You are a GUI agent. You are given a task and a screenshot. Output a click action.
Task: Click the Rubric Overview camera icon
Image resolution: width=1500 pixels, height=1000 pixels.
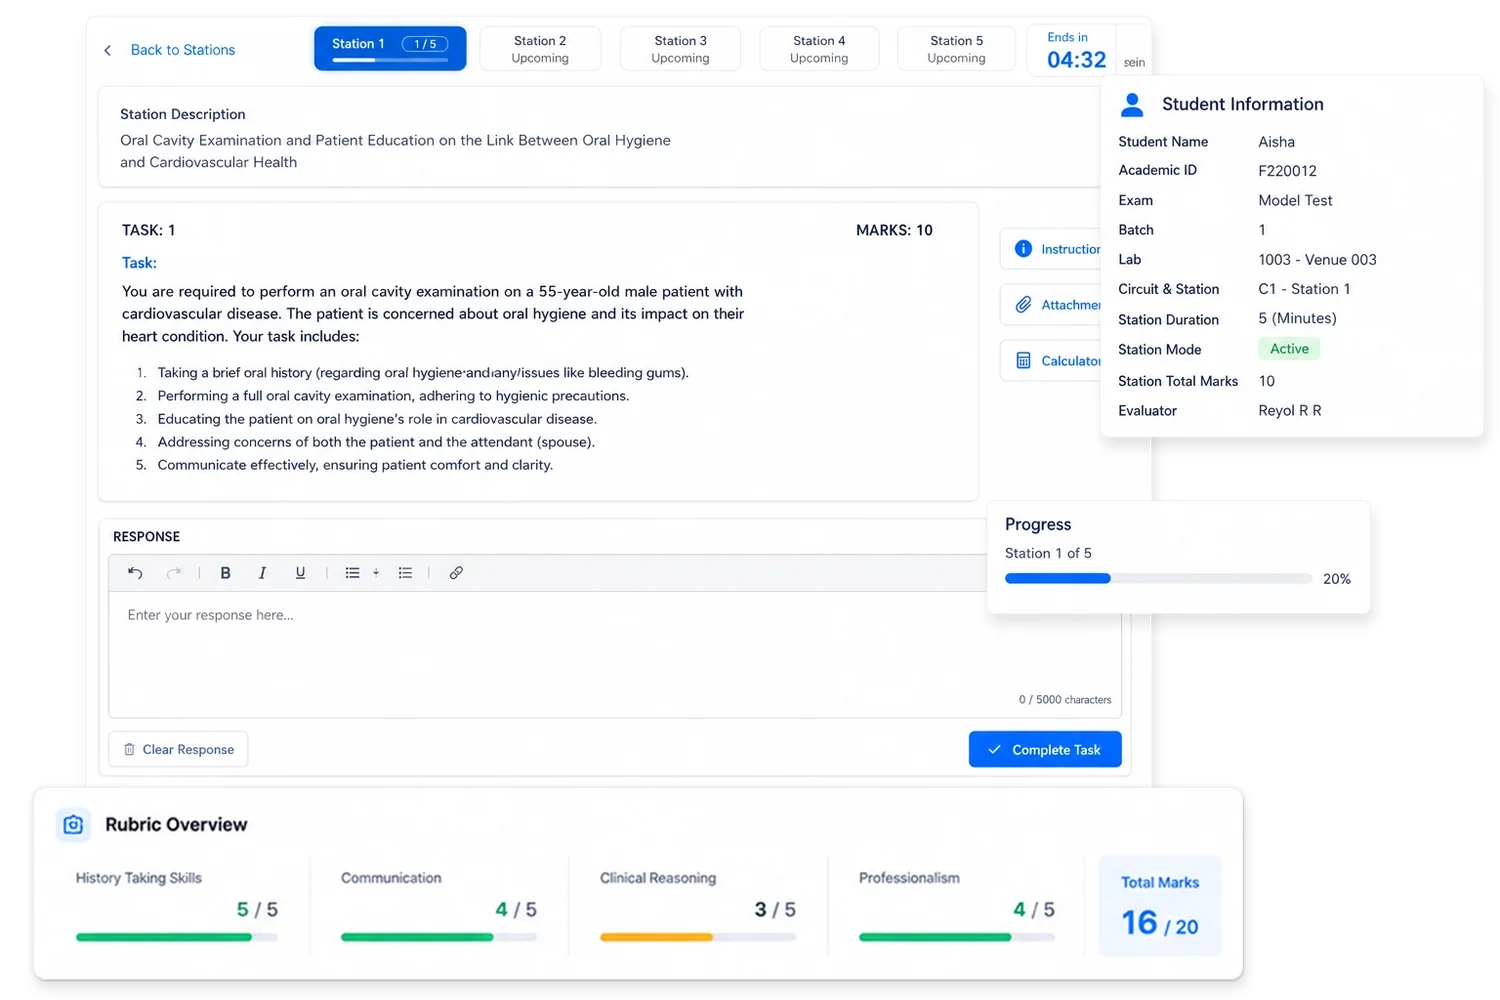[73, 825]
